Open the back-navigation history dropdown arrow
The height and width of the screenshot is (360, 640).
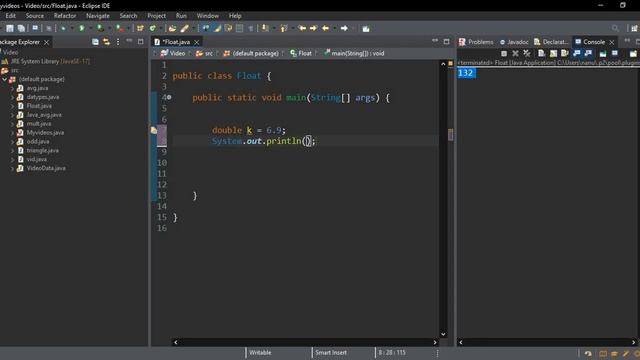tap(334, 28)
